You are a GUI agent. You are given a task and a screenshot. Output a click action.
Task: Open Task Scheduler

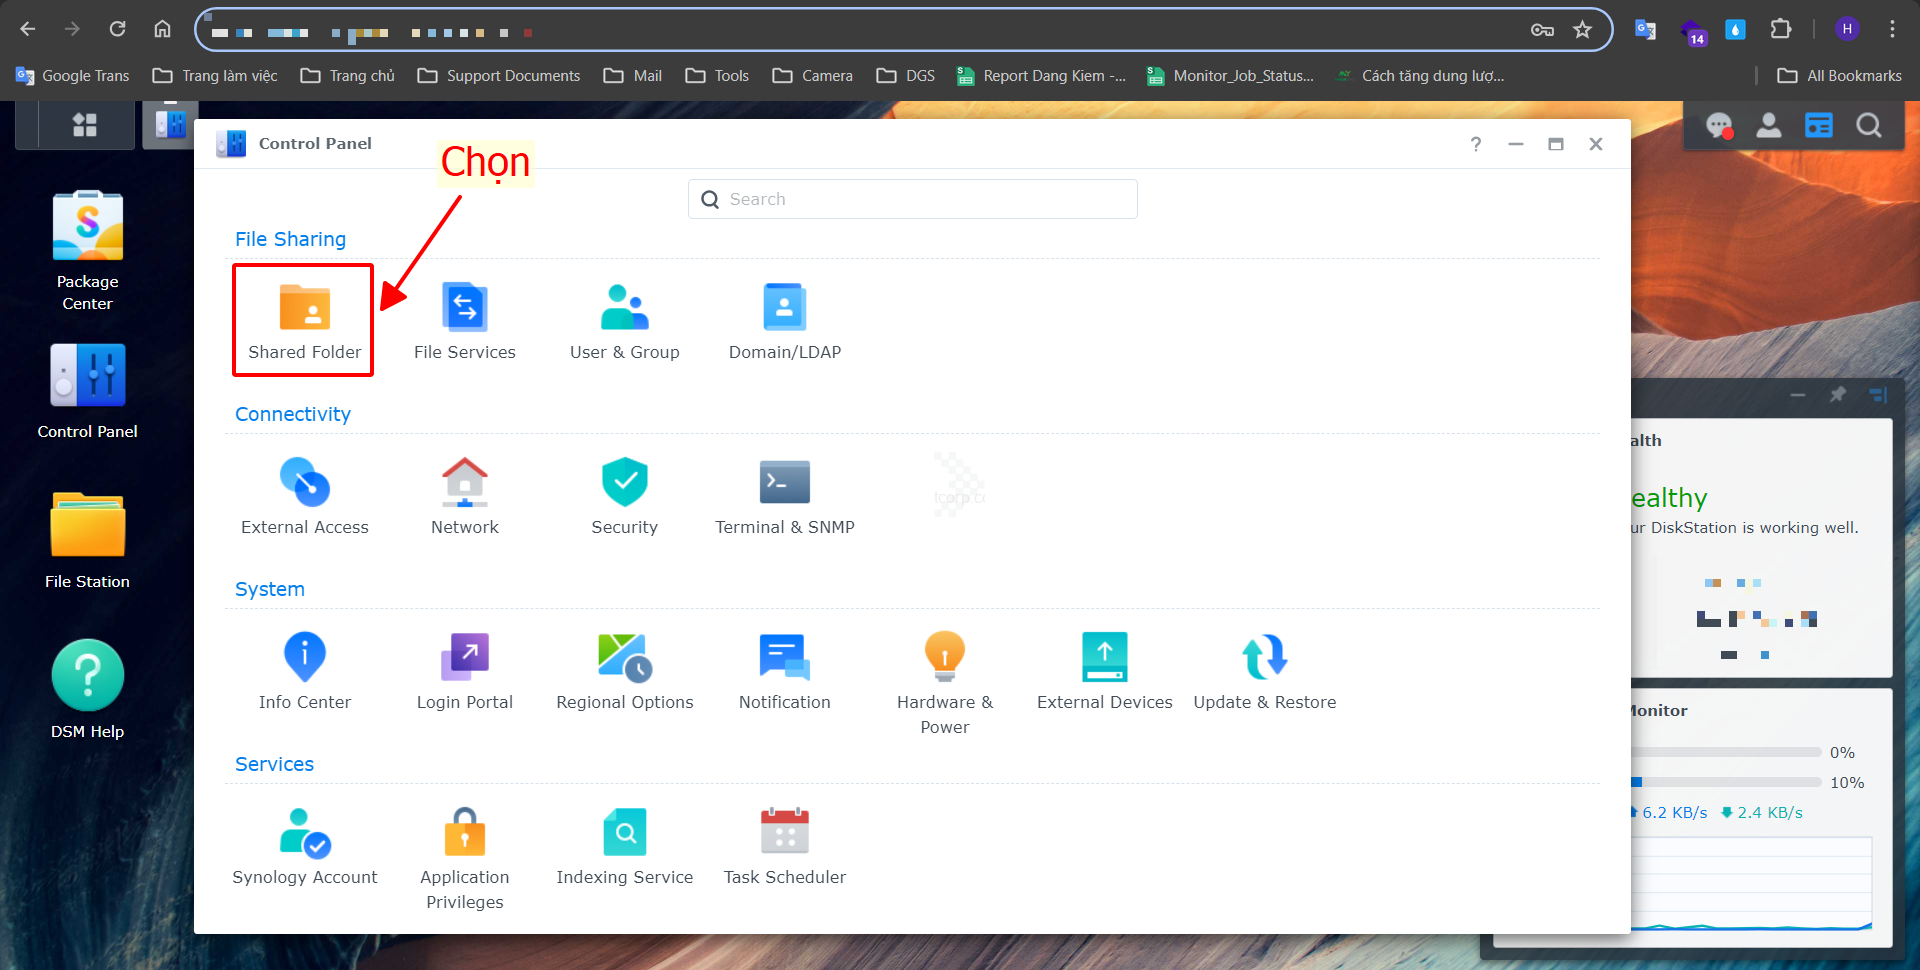point(784,846)
